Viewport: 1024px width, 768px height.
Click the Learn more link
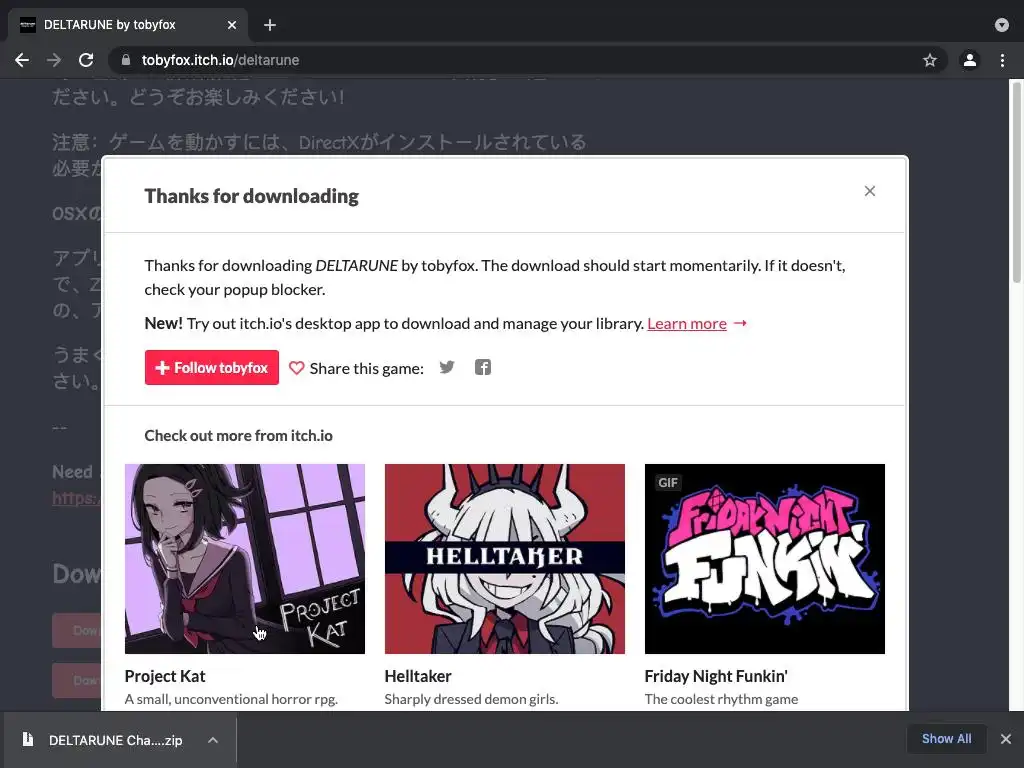pyautogui.click(x=687, y=323)
